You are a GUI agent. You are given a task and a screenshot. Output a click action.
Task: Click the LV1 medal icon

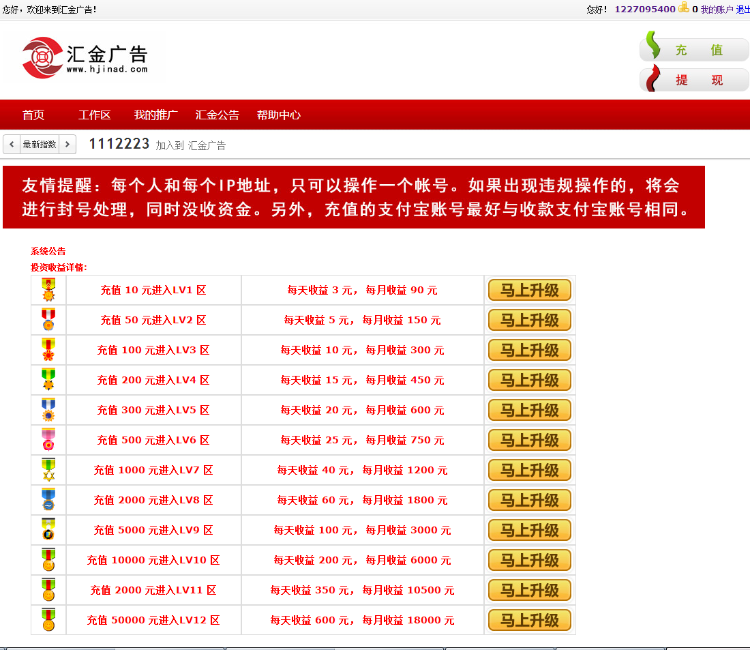48,289
